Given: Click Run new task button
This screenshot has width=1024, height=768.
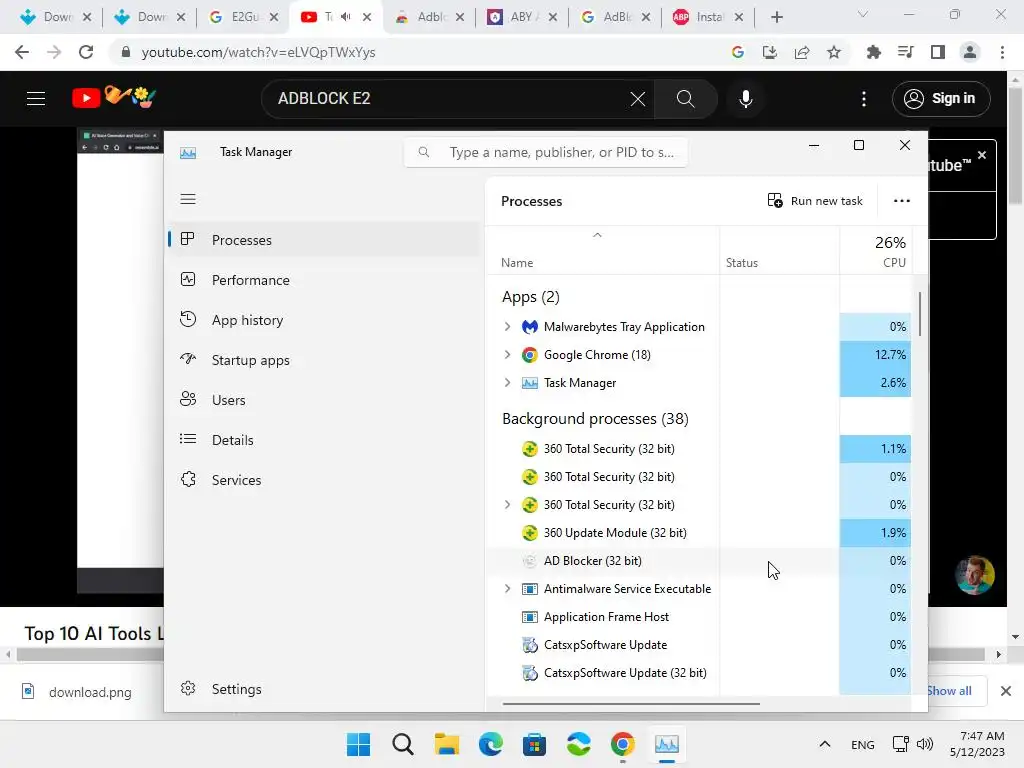Looking at the screenshot, I should tap(815, 200).
